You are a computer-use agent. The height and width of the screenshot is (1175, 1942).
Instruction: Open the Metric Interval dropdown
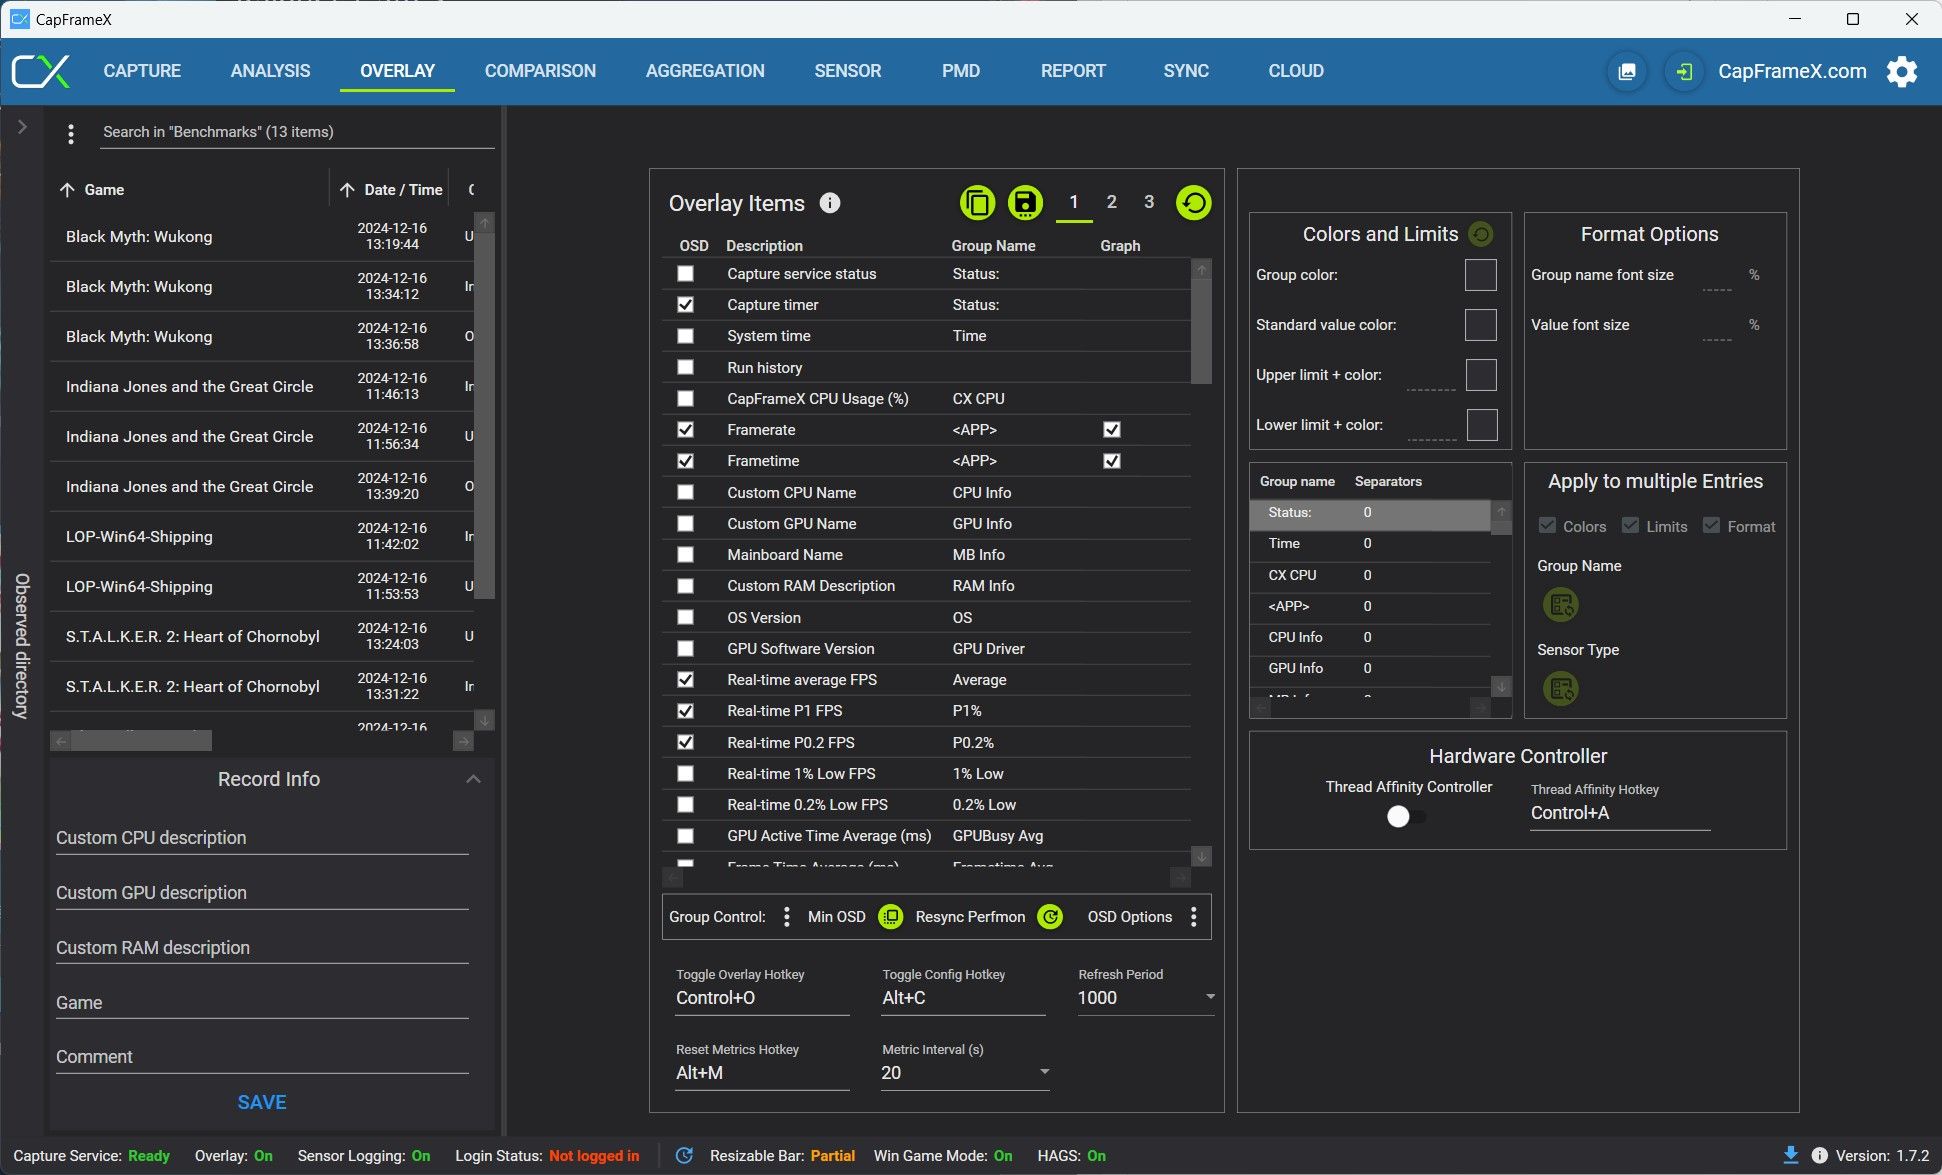pos(965,1072)
